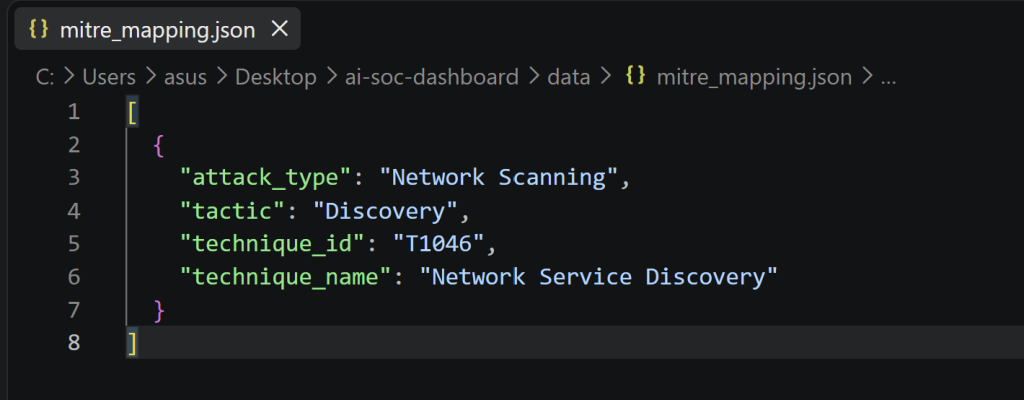Expand the breadcrumb ellipsis symbols
The height and width of the screenshot is (400, 1024).
pos(888,77)
